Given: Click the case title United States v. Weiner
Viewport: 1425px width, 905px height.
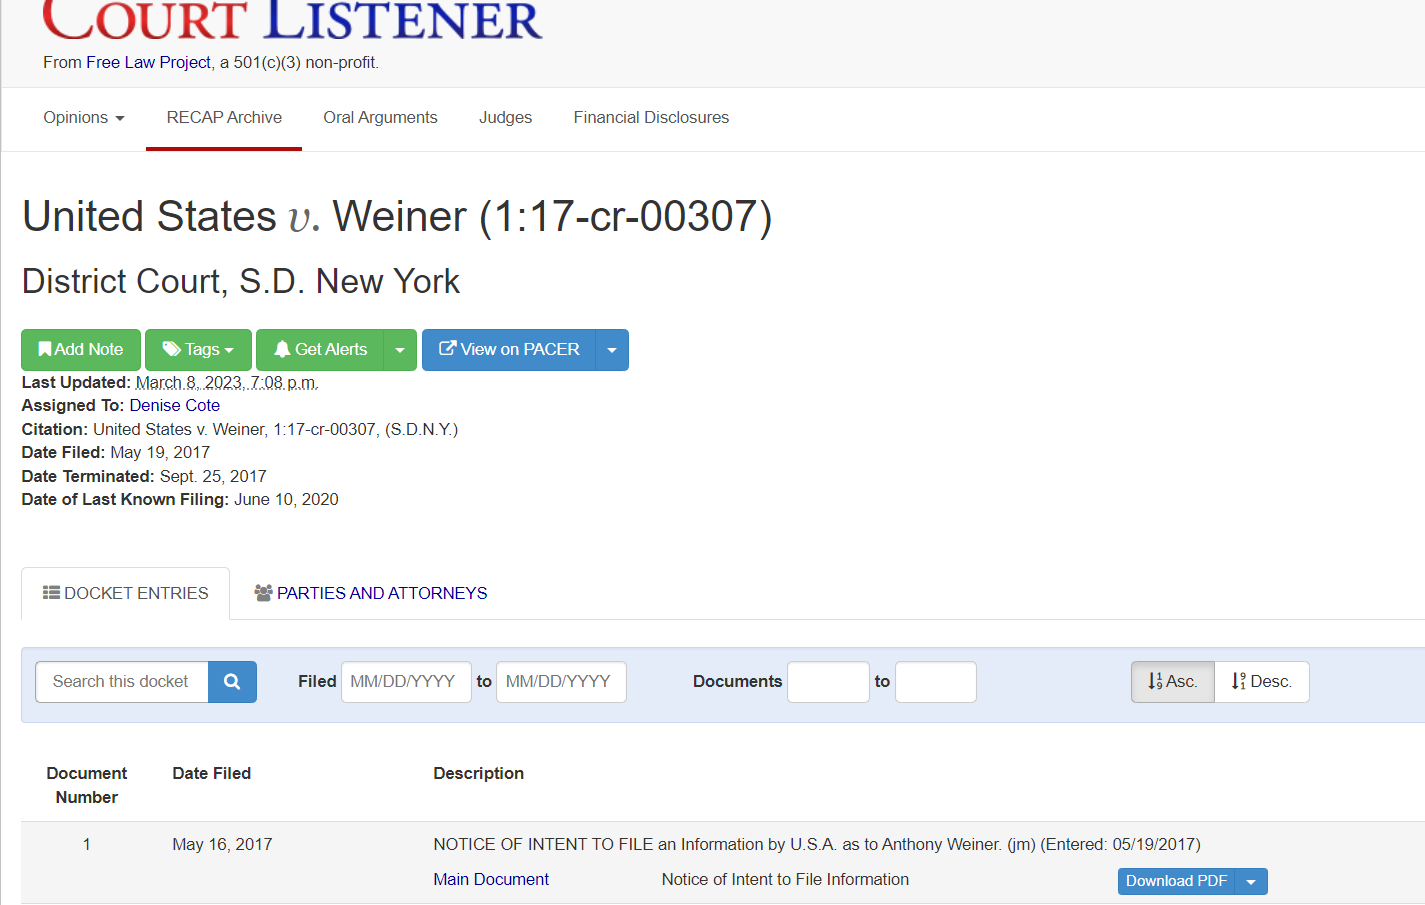Looking at the screenshot, I should 397,217.
